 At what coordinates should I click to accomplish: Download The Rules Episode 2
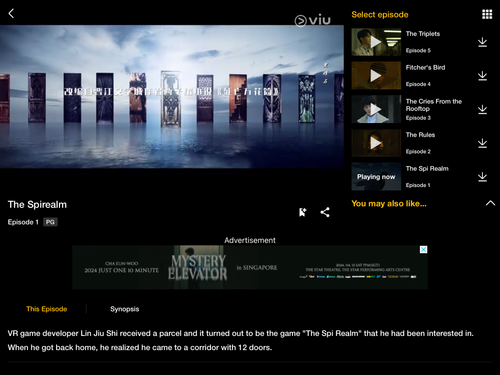click(x=482, y=143)
